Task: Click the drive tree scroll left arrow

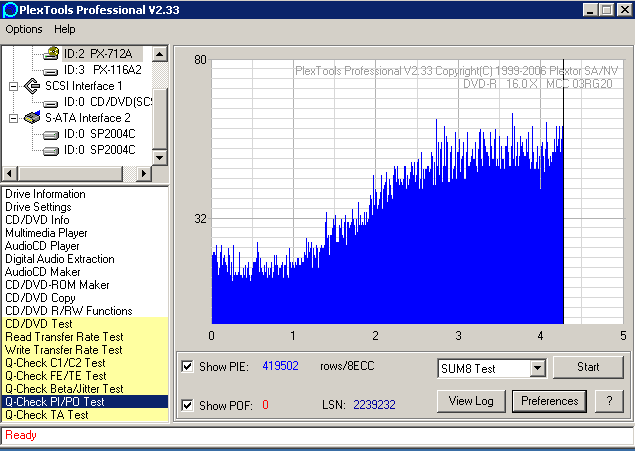Action: click(x=10, y=174)
